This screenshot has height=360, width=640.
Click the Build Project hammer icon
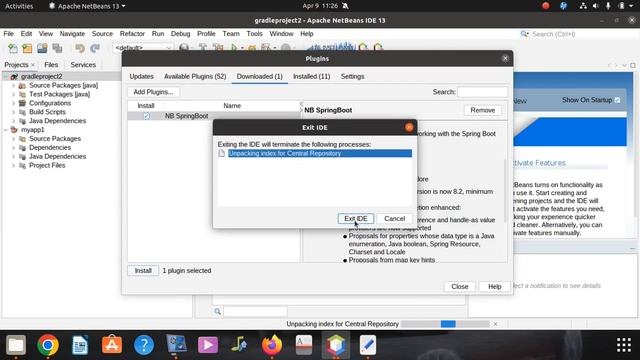202,48
